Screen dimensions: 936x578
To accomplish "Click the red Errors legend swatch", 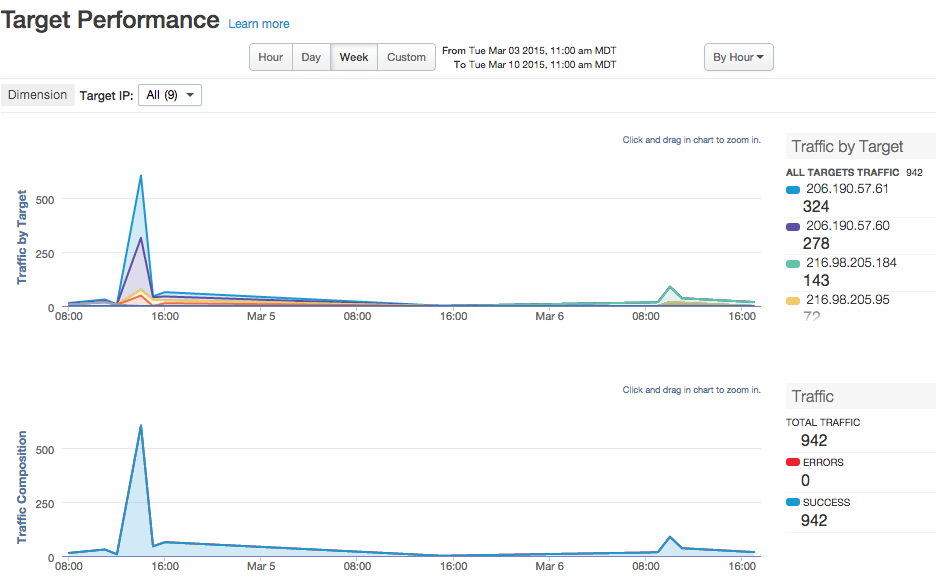I will coord(793,463).
